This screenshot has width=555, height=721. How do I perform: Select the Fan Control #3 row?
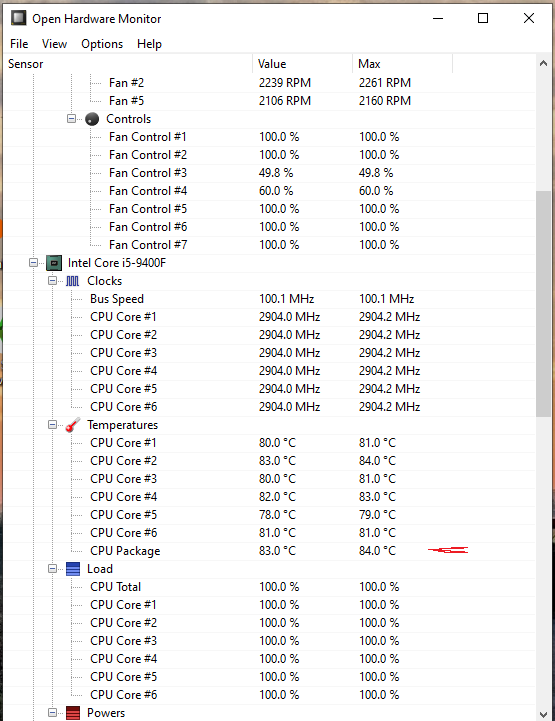(x=269, y=173)
